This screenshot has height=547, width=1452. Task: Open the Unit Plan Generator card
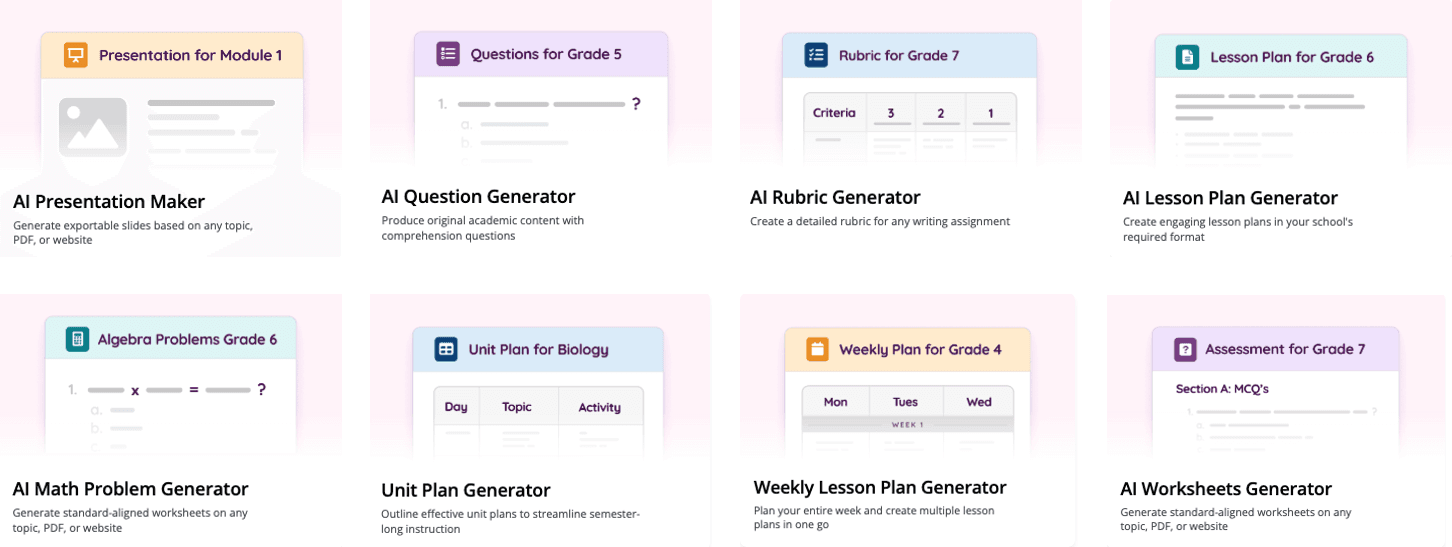[466, 490]
